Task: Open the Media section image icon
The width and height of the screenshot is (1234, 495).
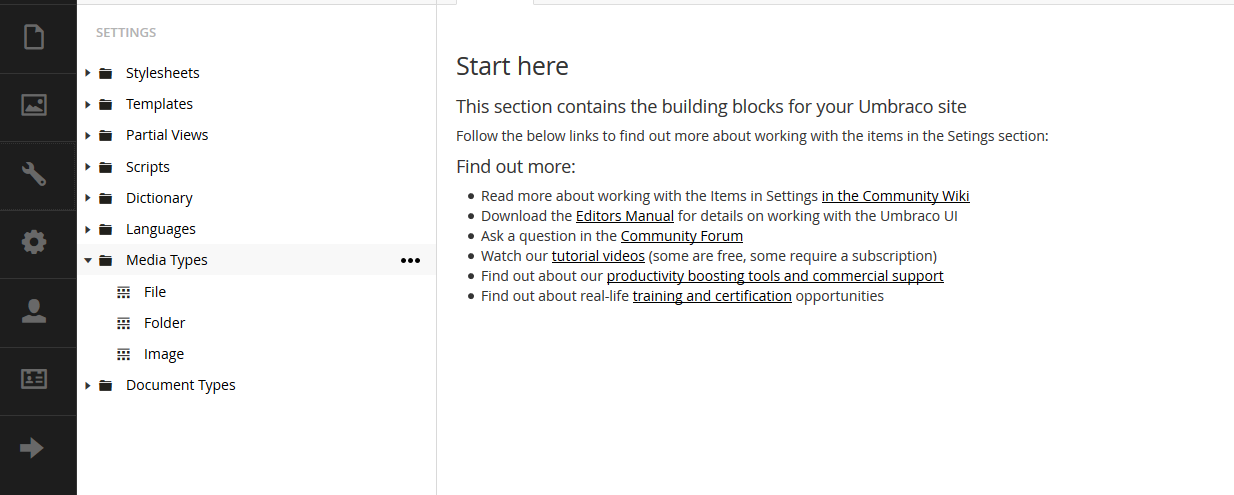Action: click(34, 104)
